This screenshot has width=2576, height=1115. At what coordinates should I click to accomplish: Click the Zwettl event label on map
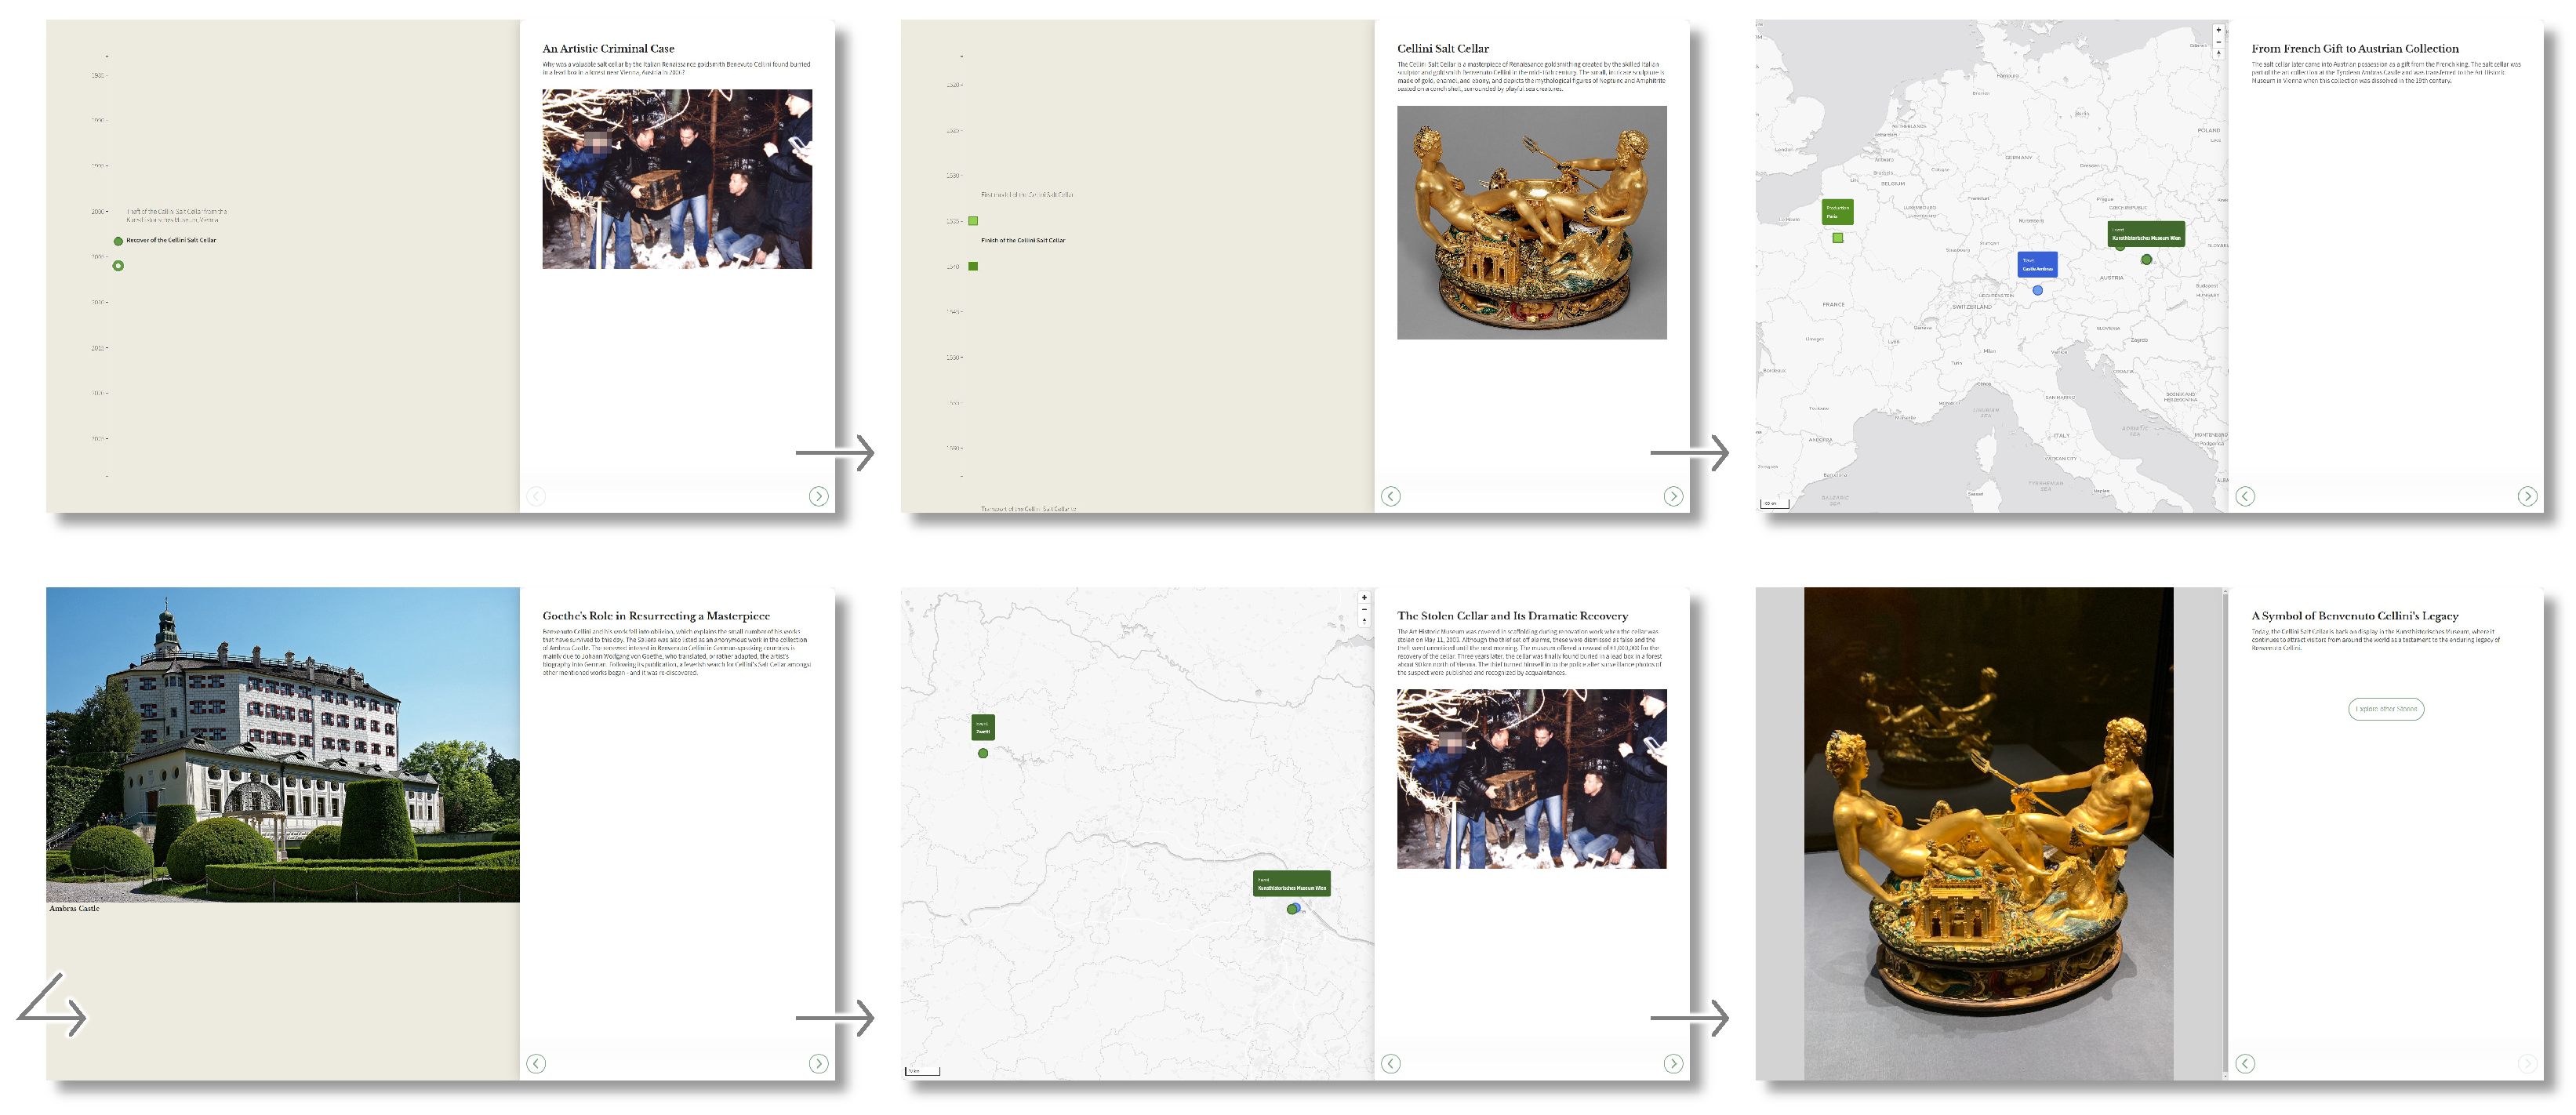(x=983, y=727)
